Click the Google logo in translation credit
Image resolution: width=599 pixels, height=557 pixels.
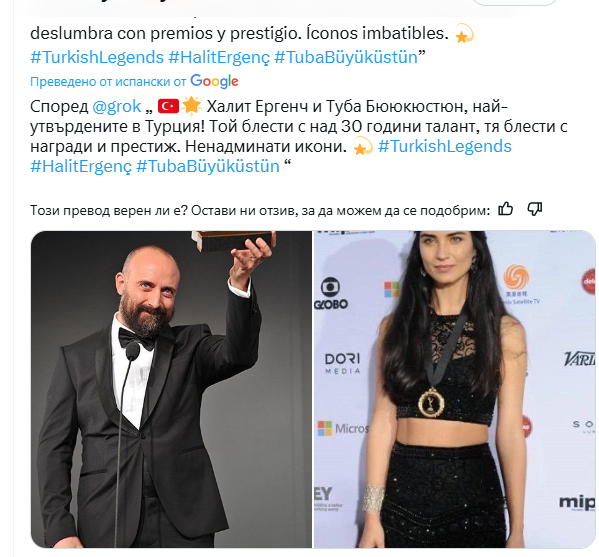(x=214, y=81)
